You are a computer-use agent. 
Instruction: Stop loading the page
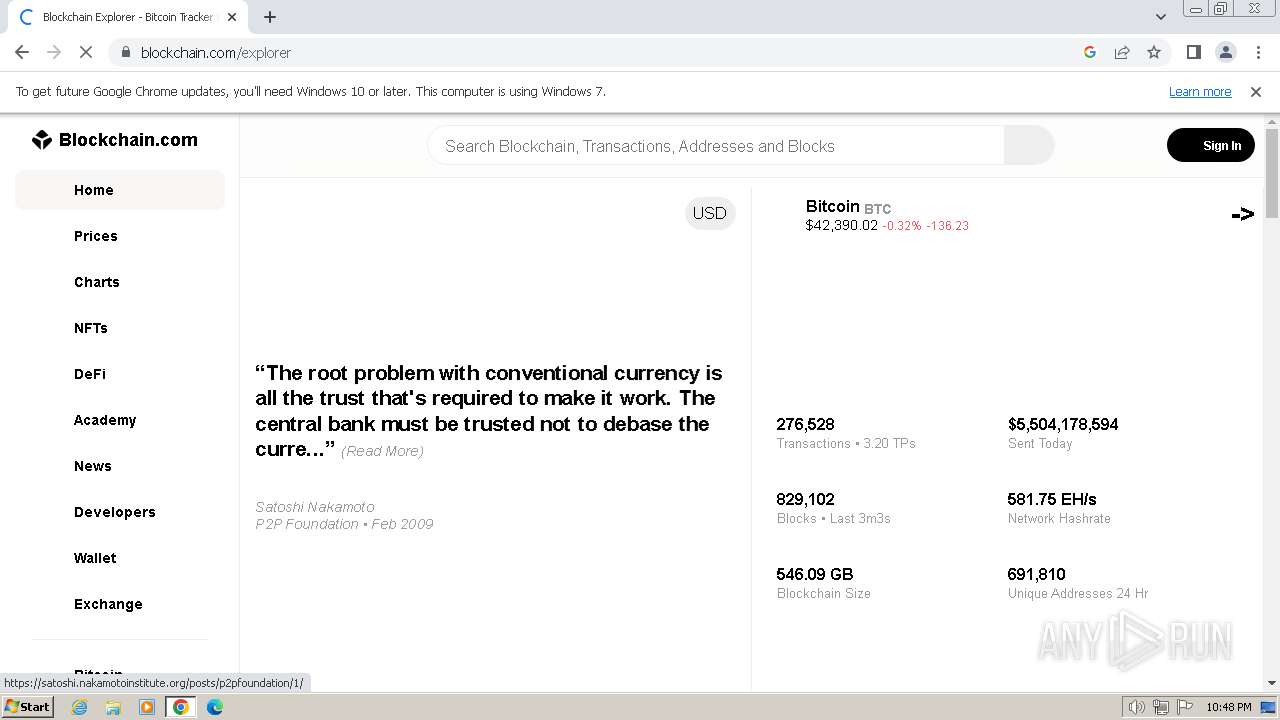pyautogui.click(x=86, y=52)
